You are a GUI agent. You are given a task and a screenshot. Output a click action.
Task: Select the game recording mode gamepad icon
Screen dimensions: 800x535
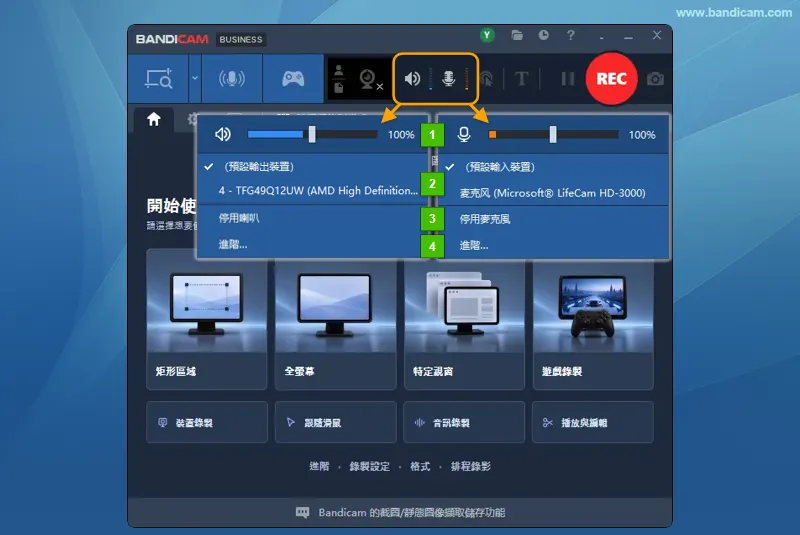tap(293, 79)
